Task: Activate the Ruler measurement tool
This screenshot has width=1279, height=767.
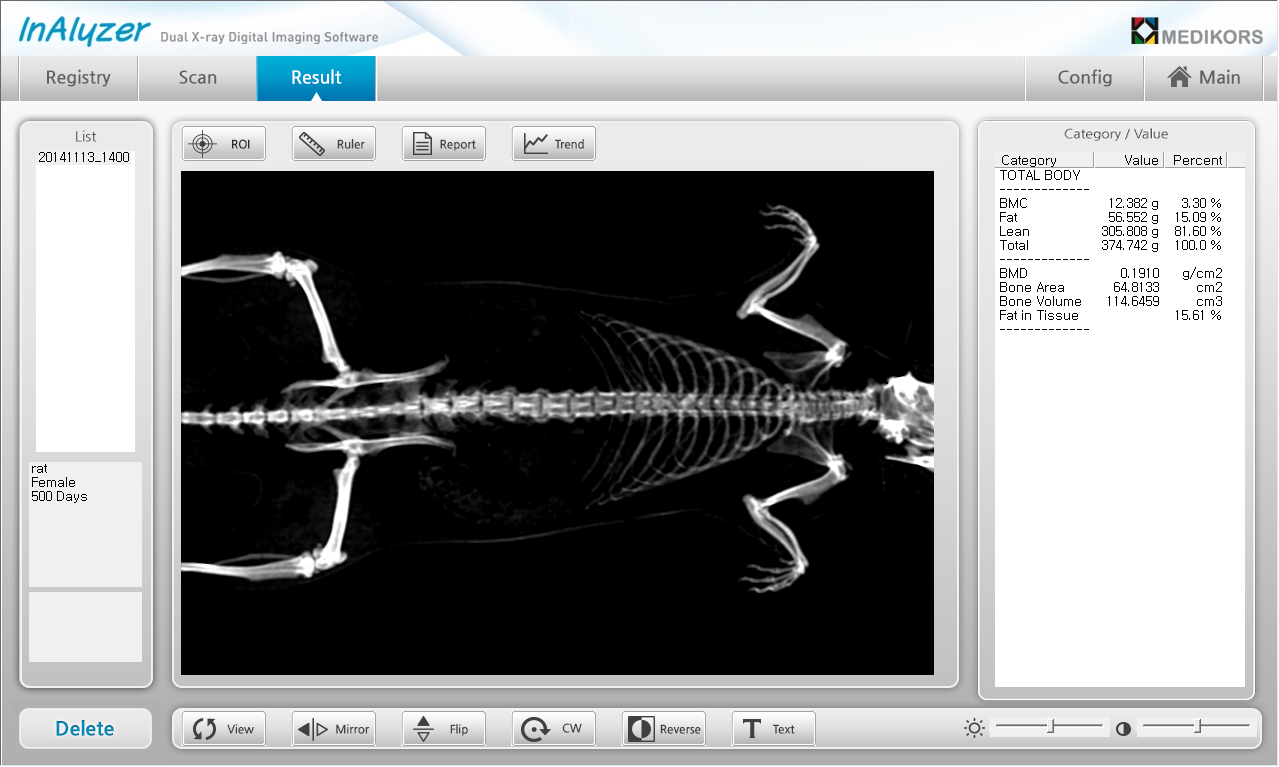Action: coord(334,144)
